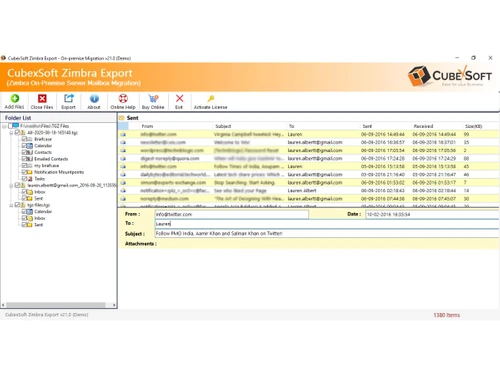Select email with subject 'Stop Searching. Start Asking.'
This screenshot has width=500, height=375.
point(308,183)
